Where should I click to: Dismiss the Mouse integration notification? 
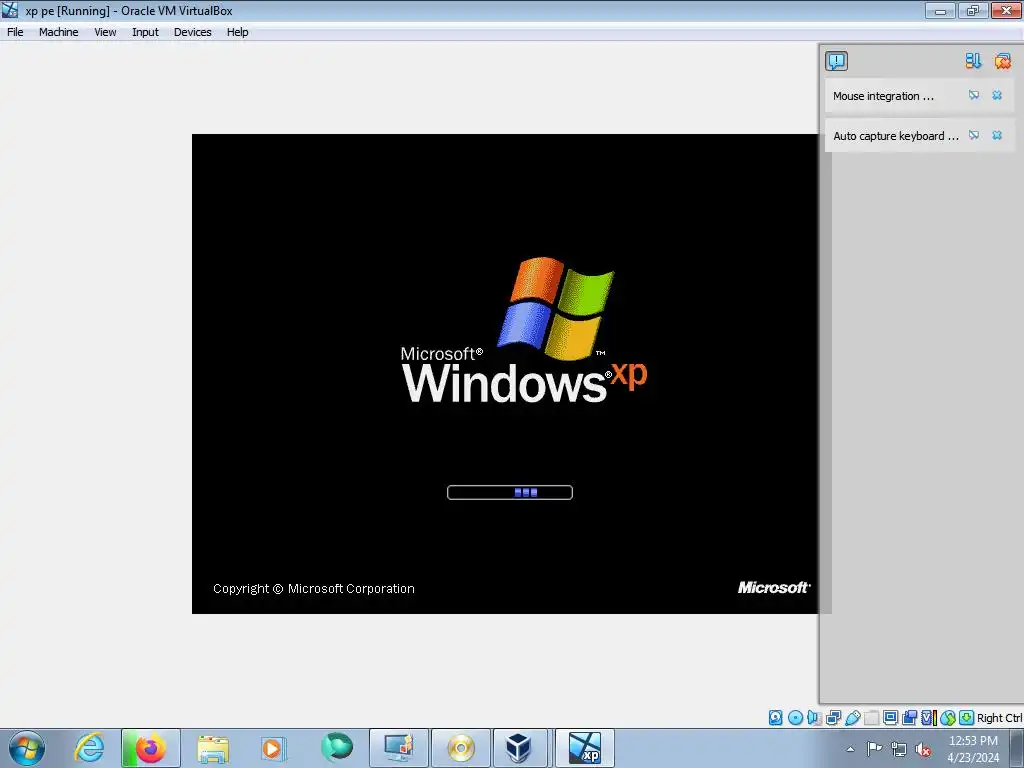coord(997,95)
